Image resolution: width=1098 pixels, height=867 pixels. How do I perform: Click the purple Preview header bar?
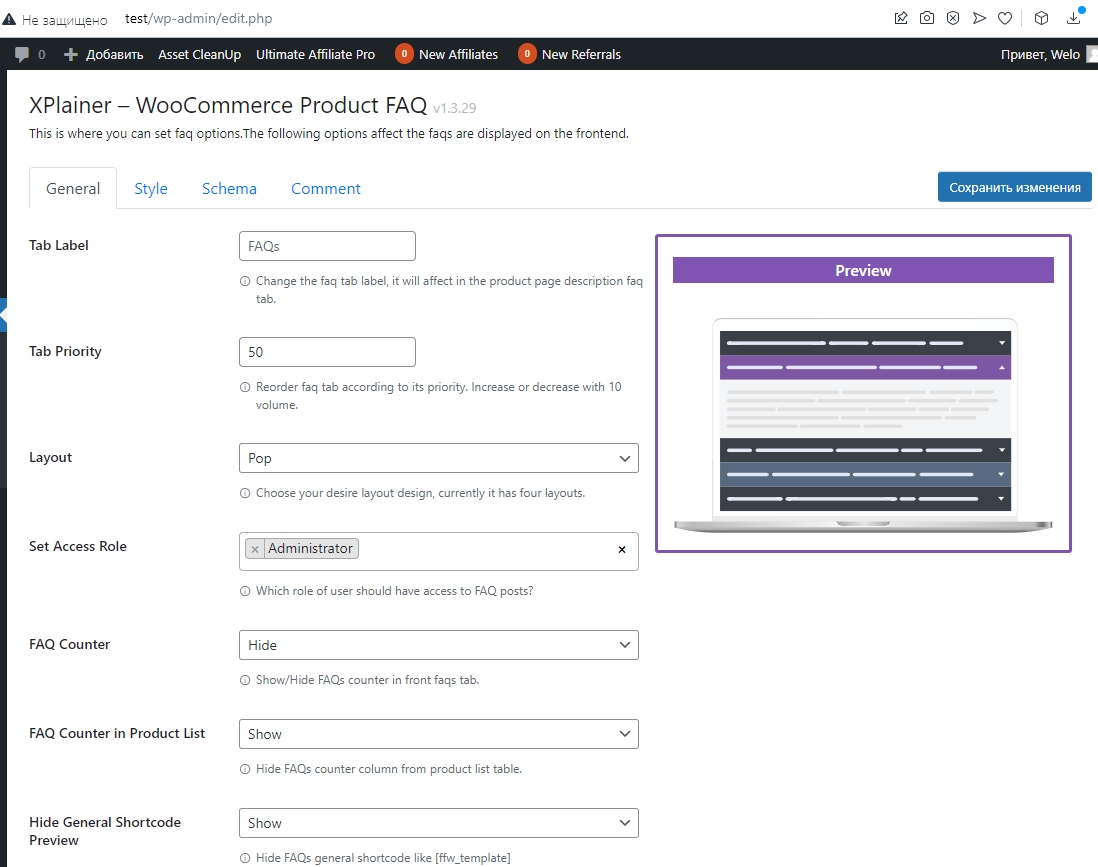tap(863, 270)
